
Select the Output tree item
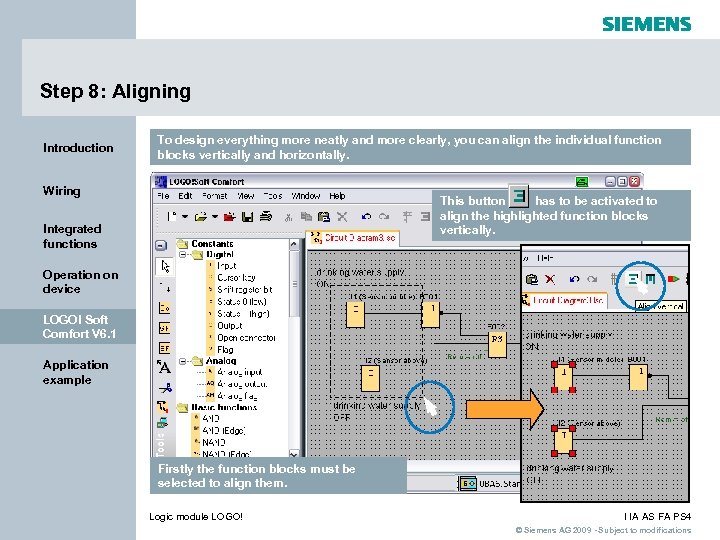pos(230,326)
